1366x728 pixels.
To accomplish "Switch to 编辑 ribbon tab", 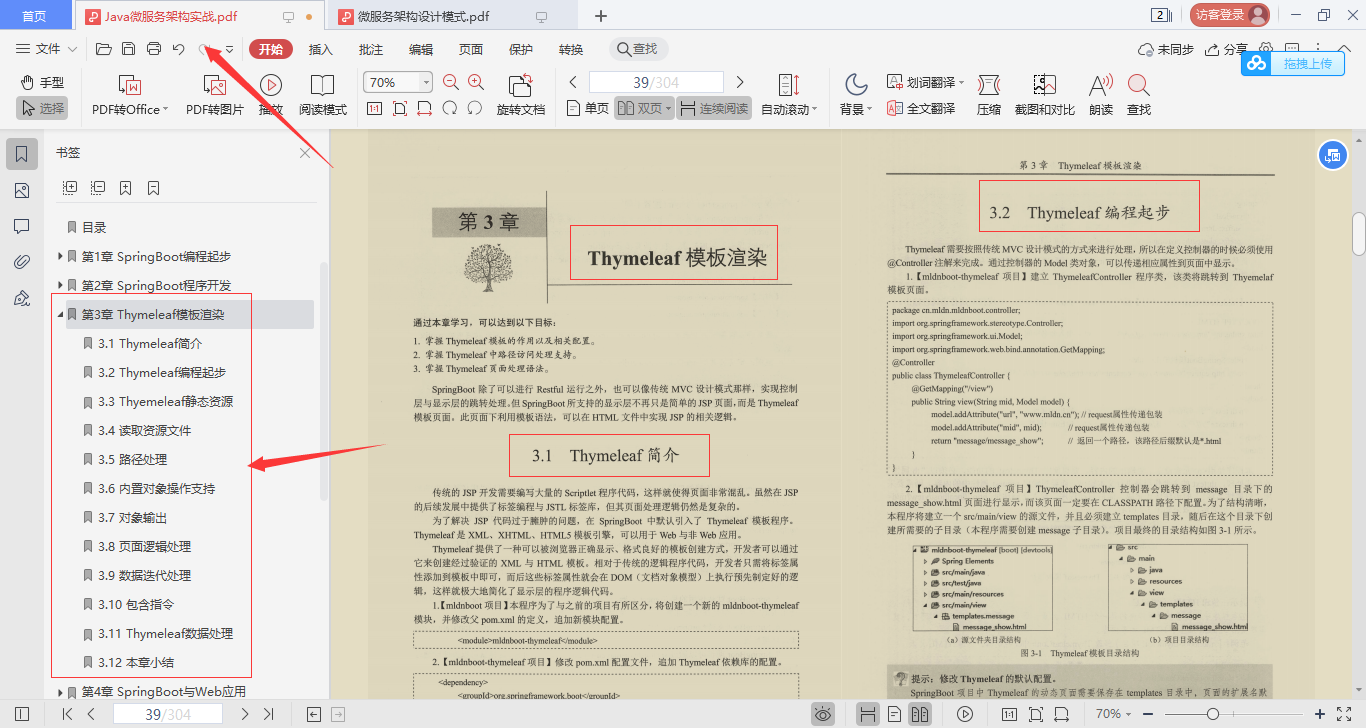I will [421, 49].
